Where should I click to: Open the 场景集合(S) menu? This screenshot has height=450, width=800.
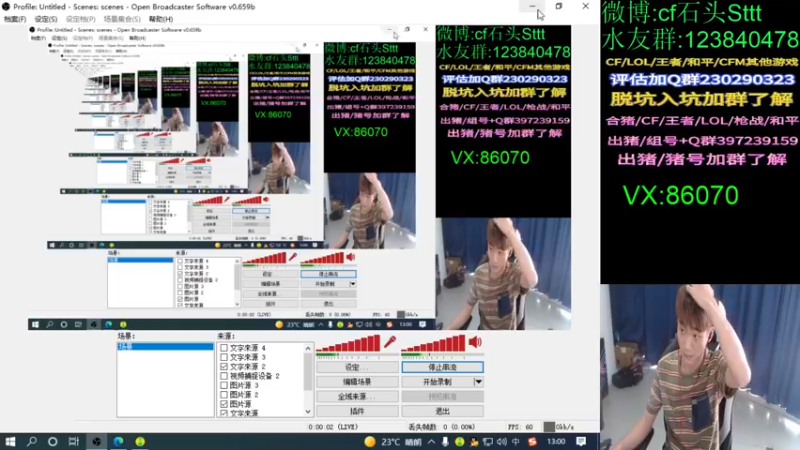[x=122, y=19]
